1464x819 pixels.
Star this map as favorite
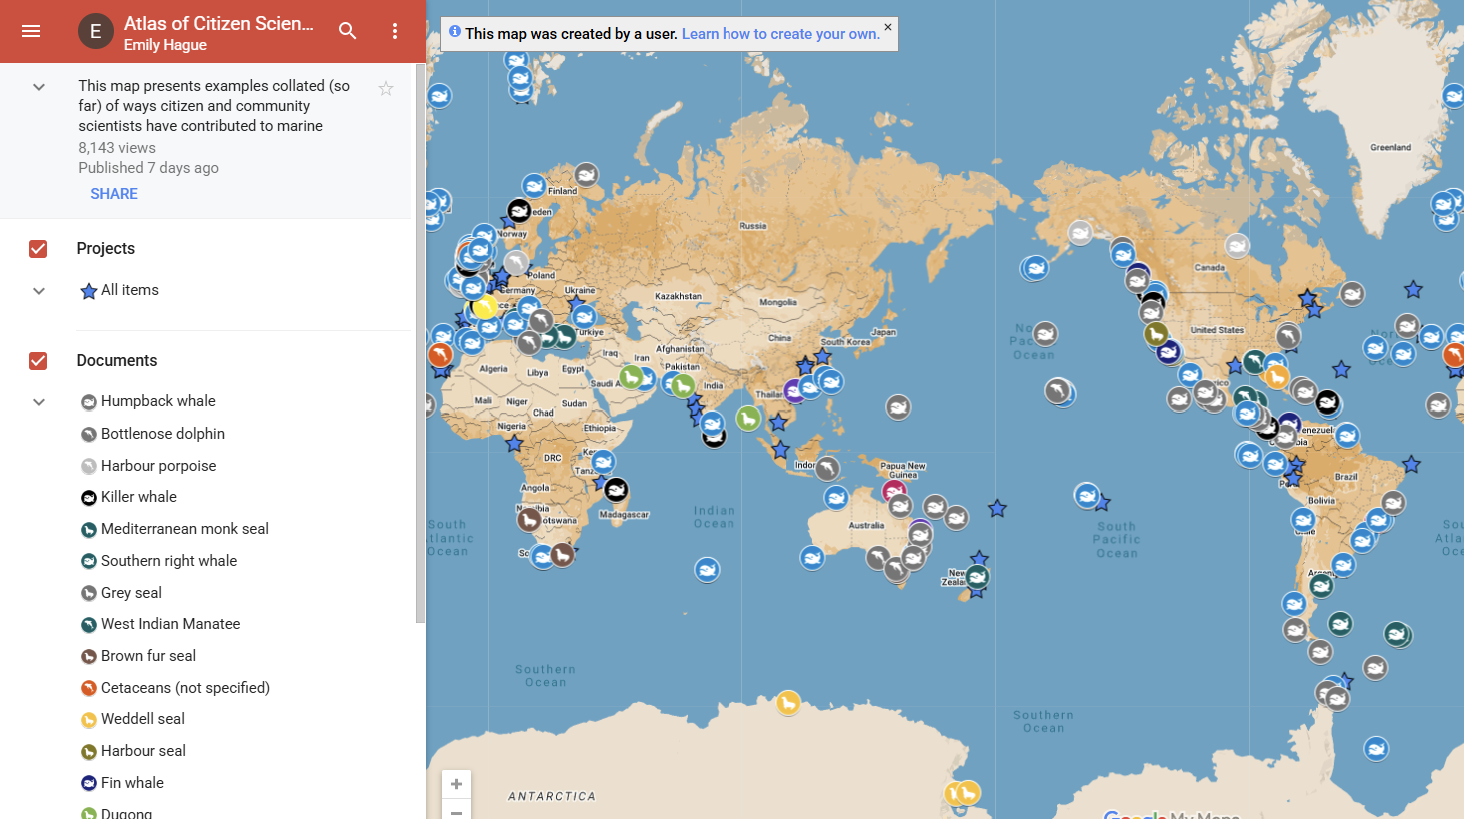(386, 89)
